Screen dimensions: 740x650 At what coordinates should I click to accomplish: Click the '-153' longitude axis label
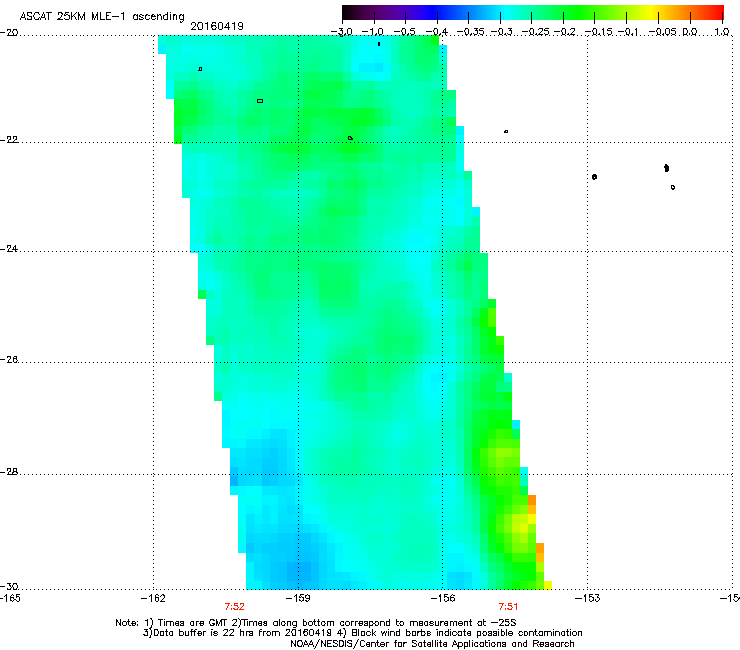click(588, 599)
